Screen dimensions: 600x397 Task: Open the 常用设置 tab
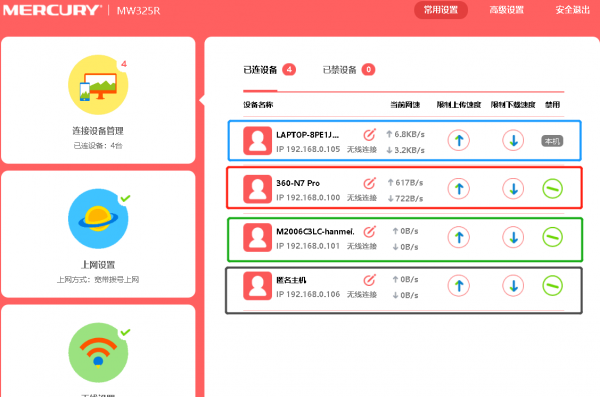(x=441, y=10)
